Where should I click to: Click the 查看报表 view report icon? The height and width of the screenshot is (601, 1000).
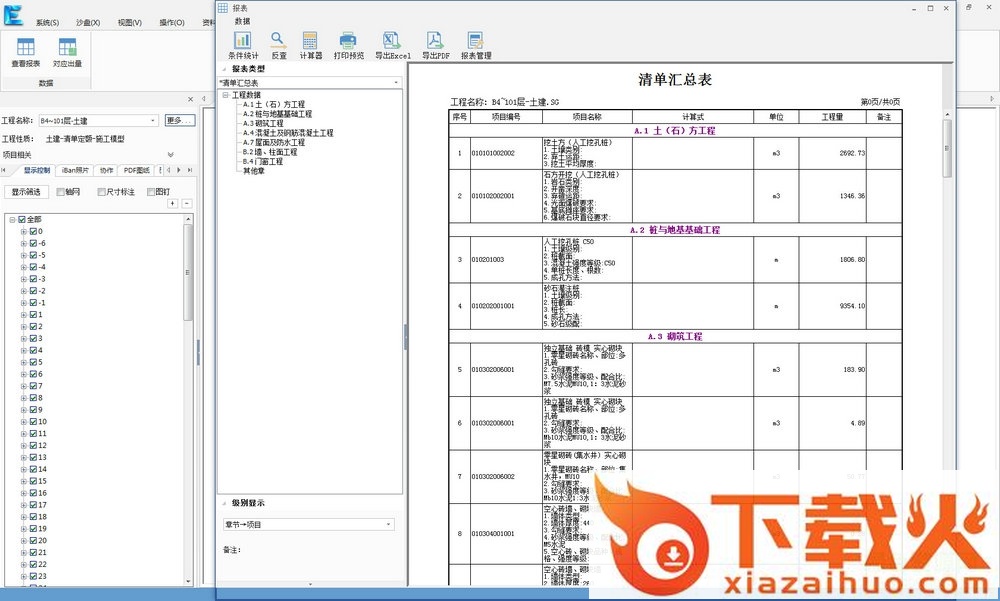pos(26,52)
